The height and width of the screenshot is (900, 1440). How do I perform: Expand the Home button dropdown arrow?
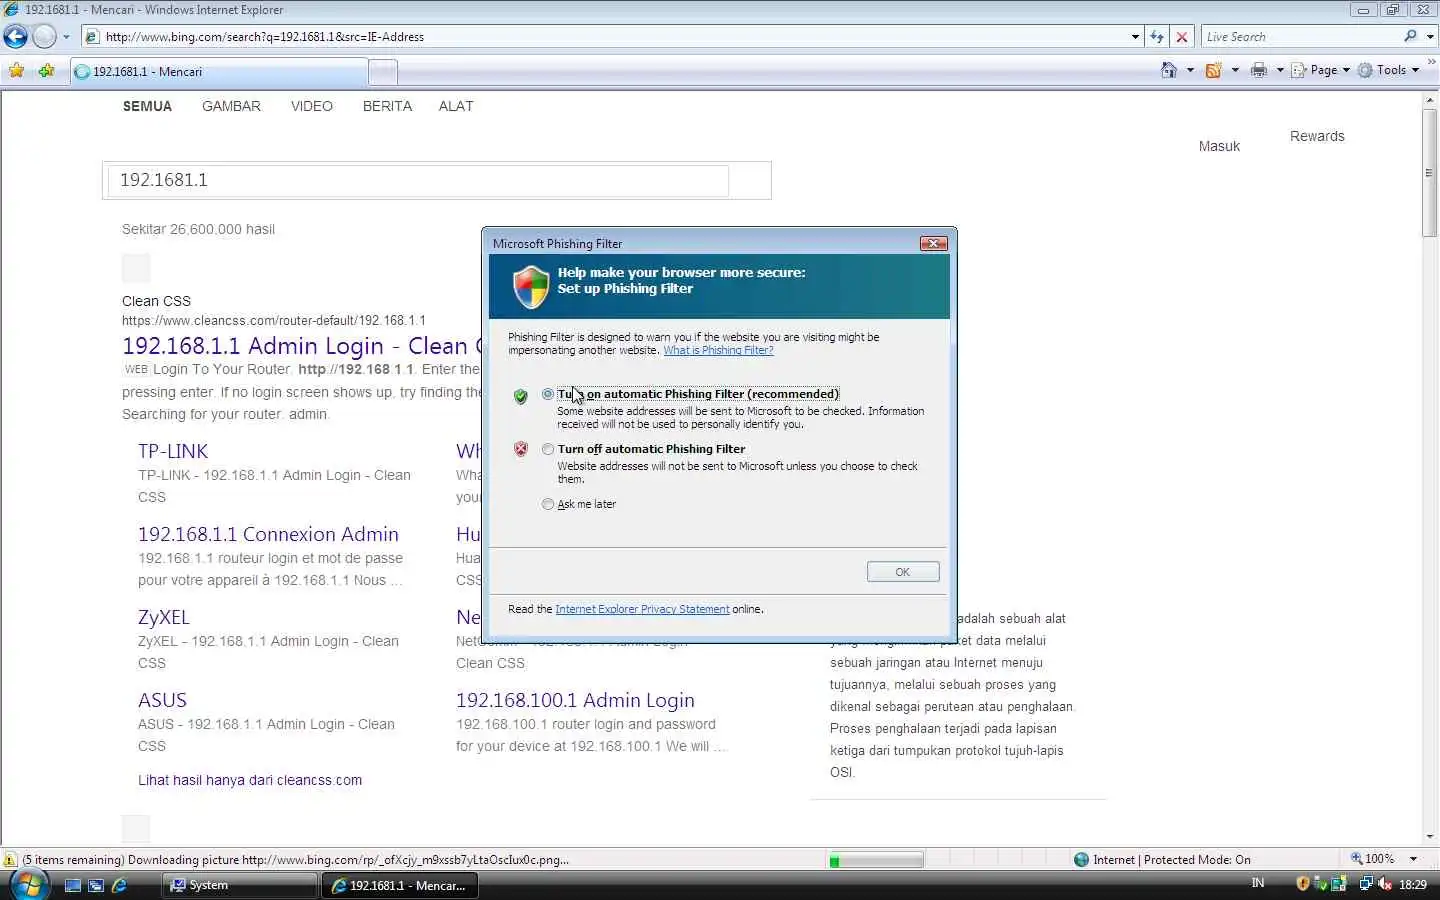point(1189,70)
